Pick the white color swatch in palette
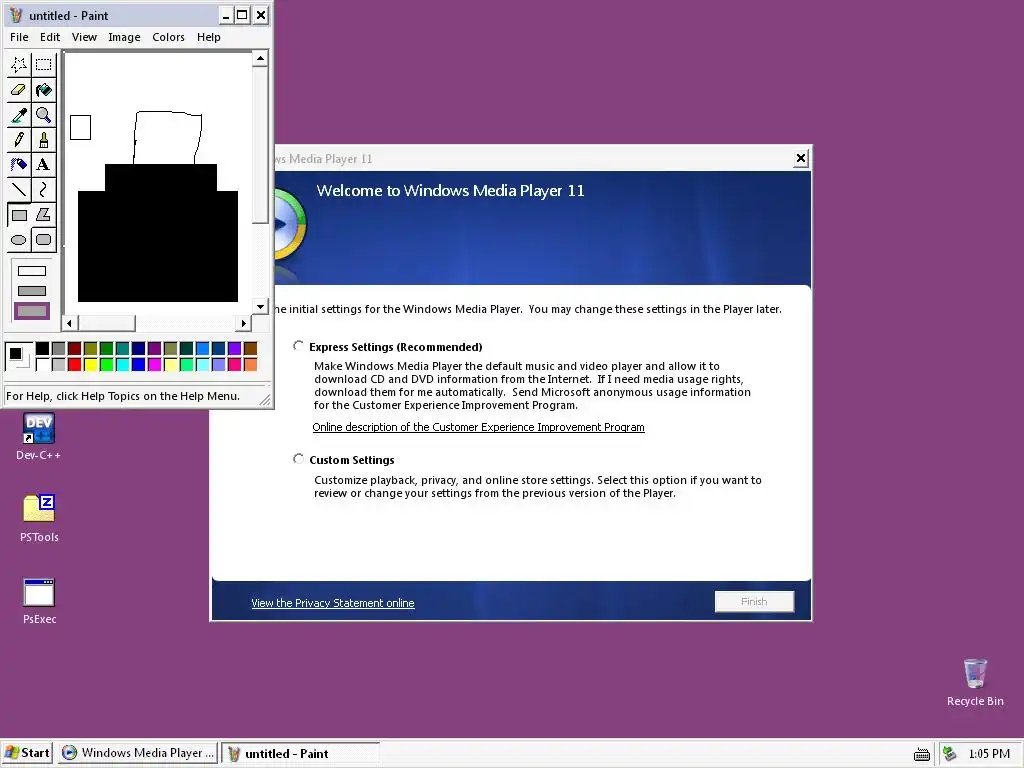This screenshot has height=768, width=1024. (x=42, y=364)
